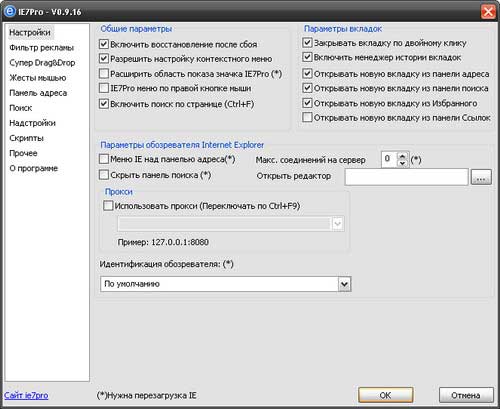Click the Отмена button
The width and height of the screenshot is (500, 409).
click(x=466, y=395)
